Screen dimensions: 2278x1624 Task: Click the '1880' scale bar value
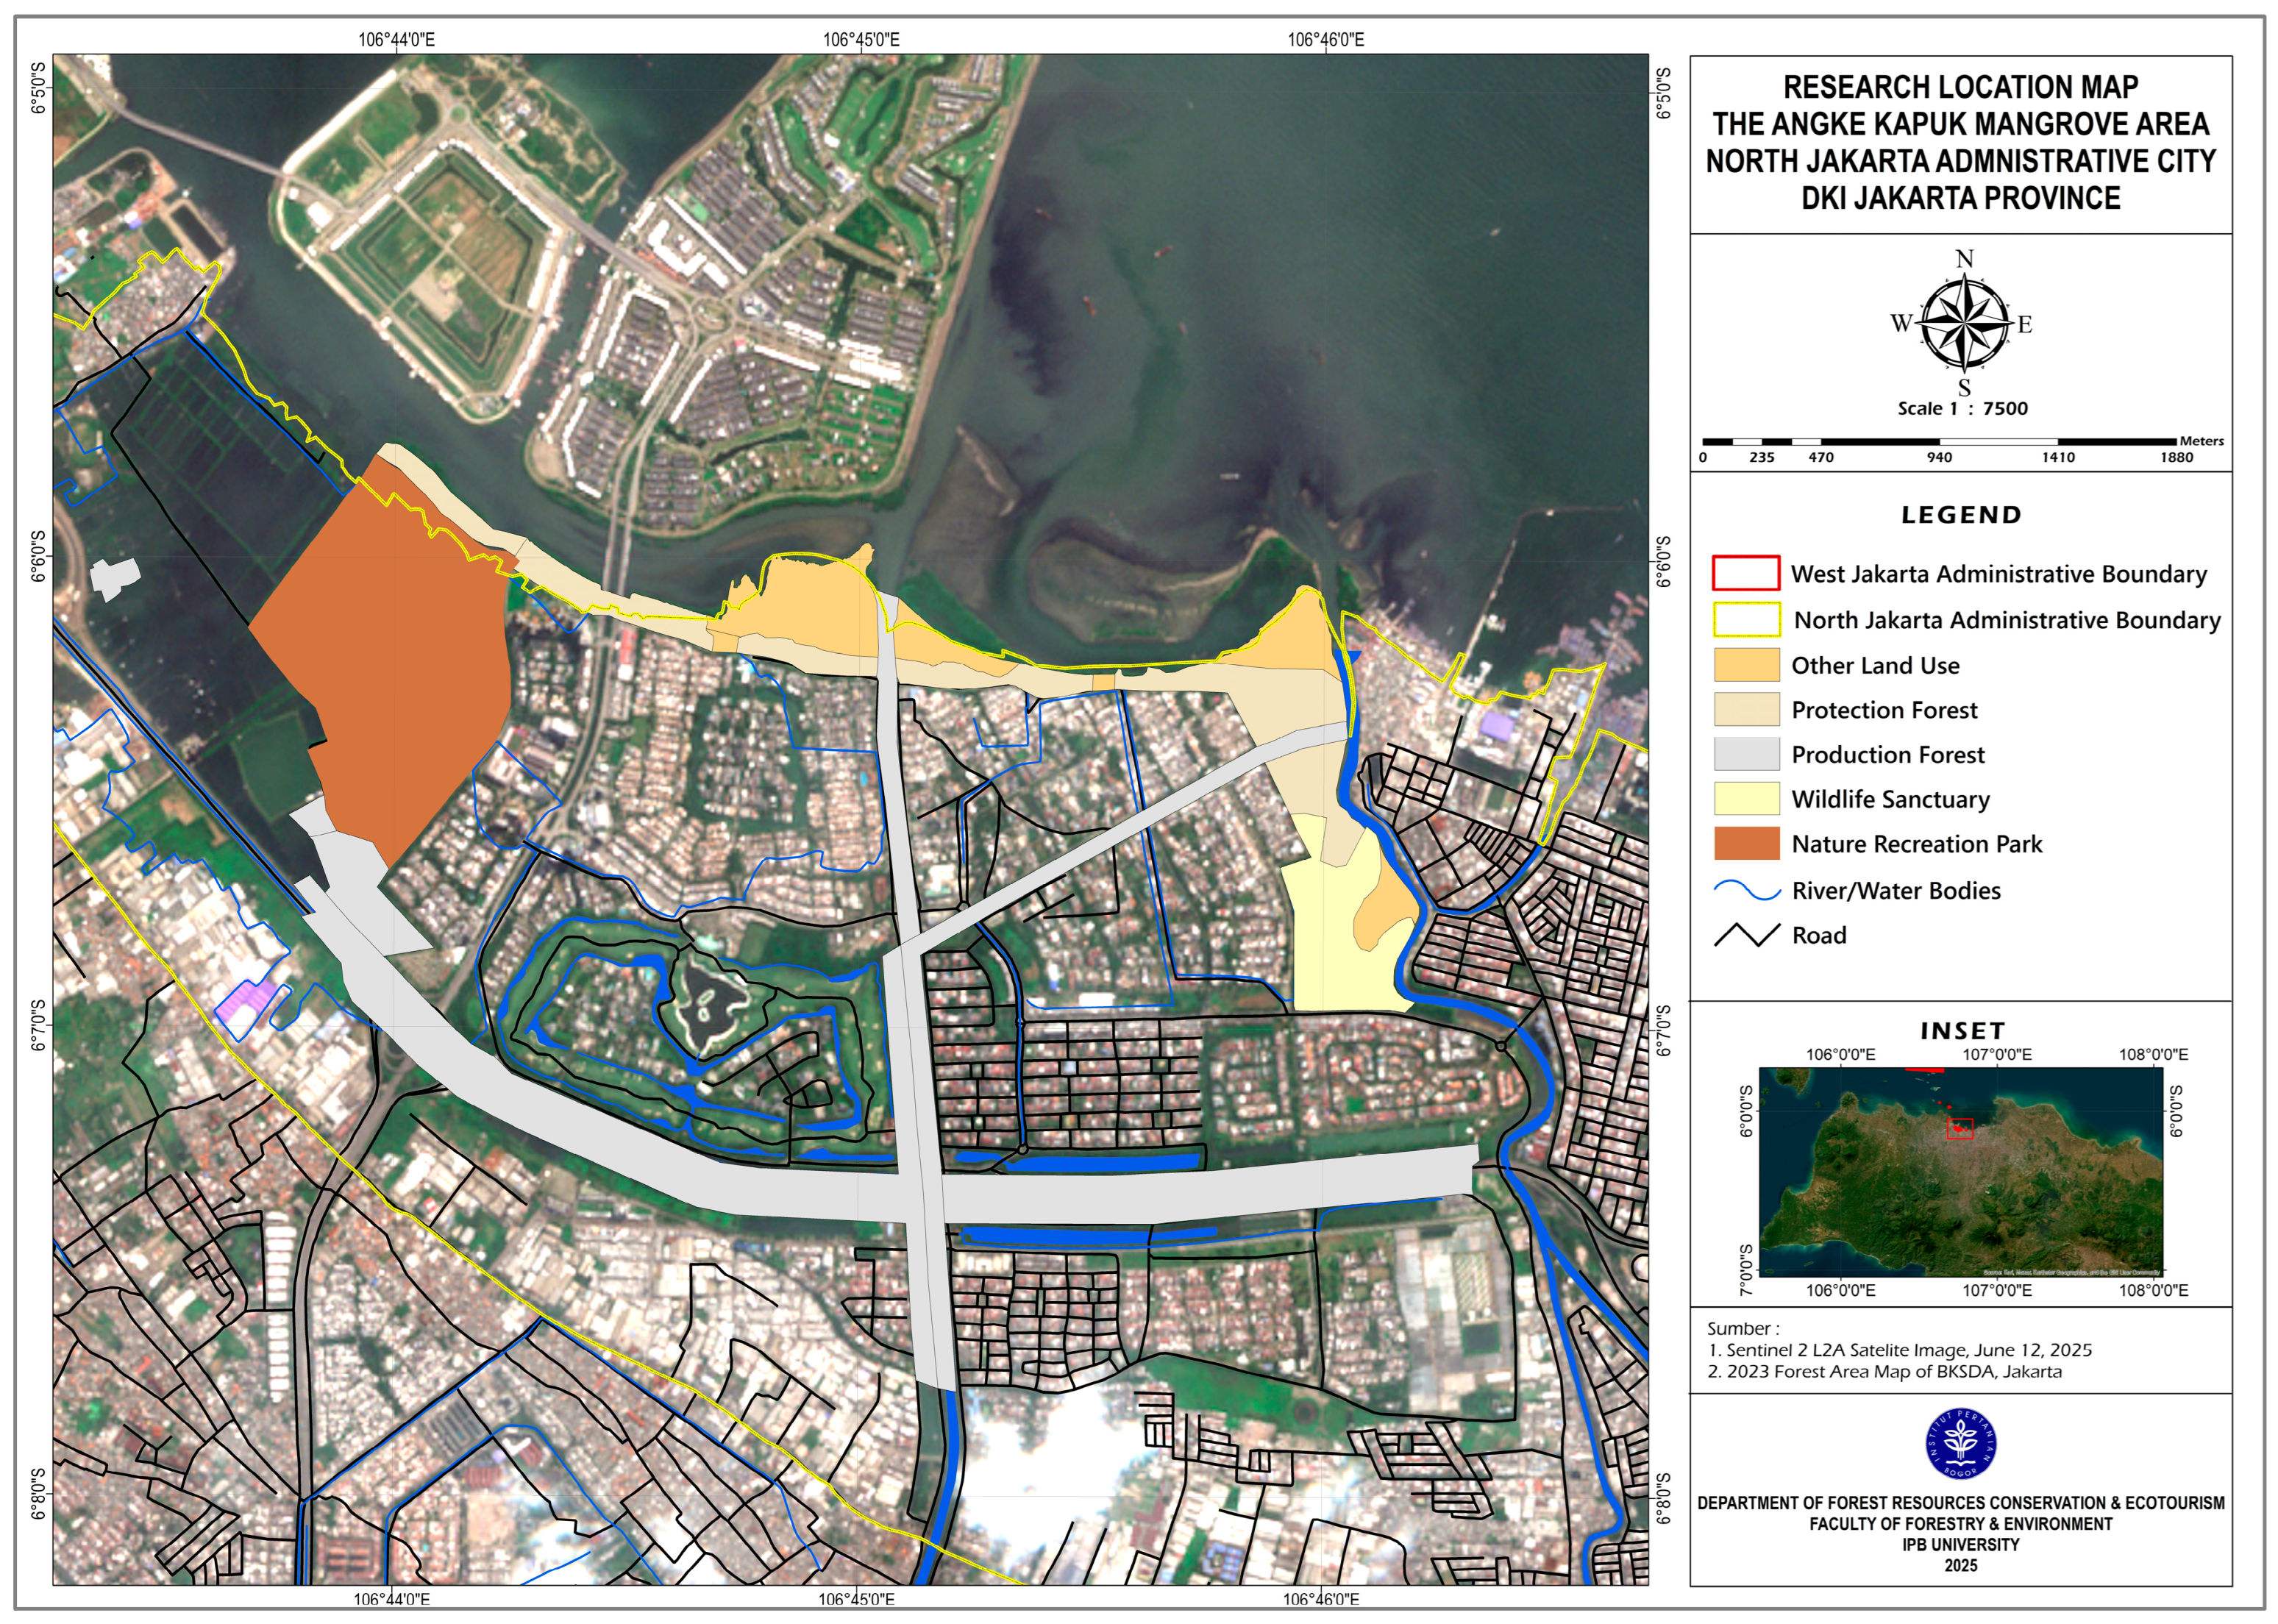2176,457
